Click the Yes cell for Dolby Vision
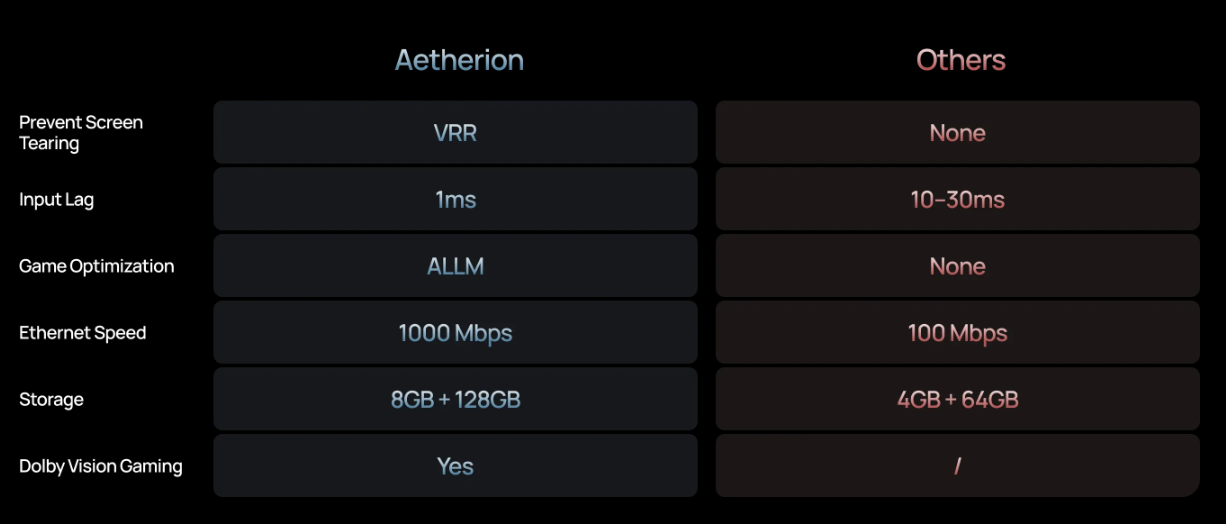The width and height of the screenshot is (1226, 524). pos(455,466)
